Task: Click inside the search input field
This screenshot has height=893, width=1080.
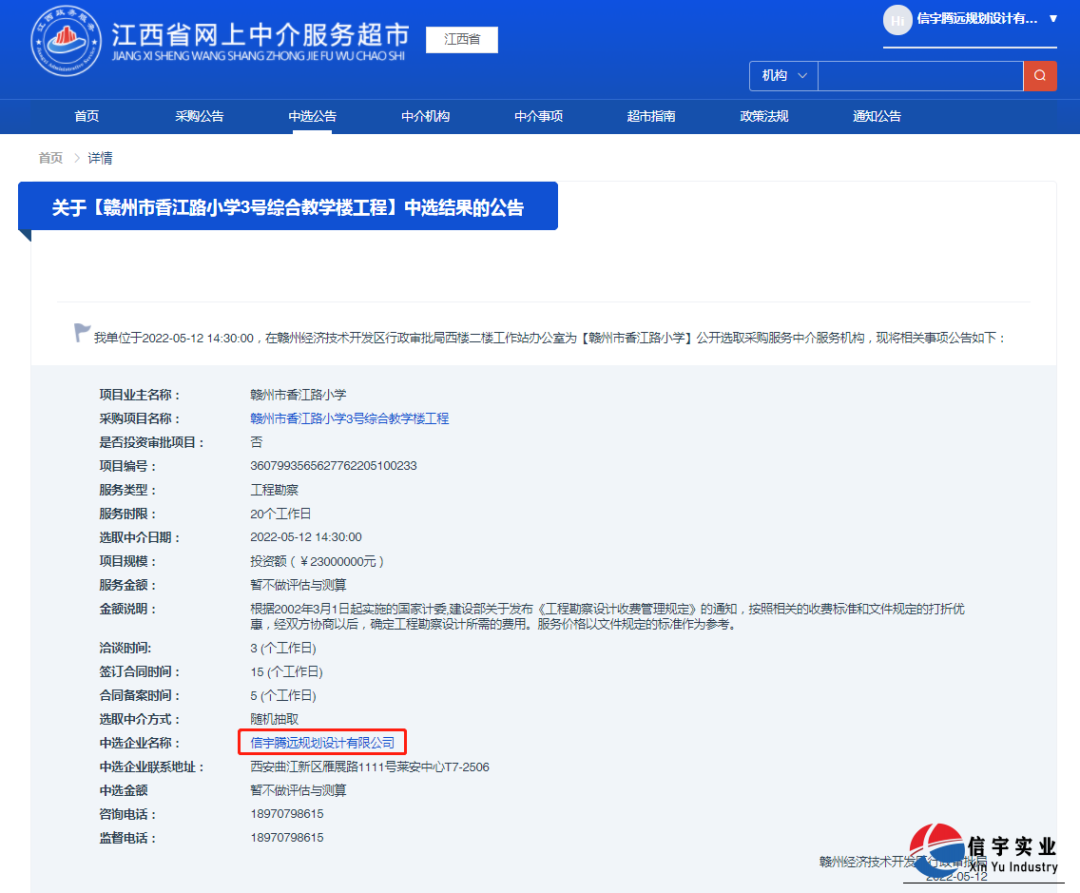Action: coord(920,75)
